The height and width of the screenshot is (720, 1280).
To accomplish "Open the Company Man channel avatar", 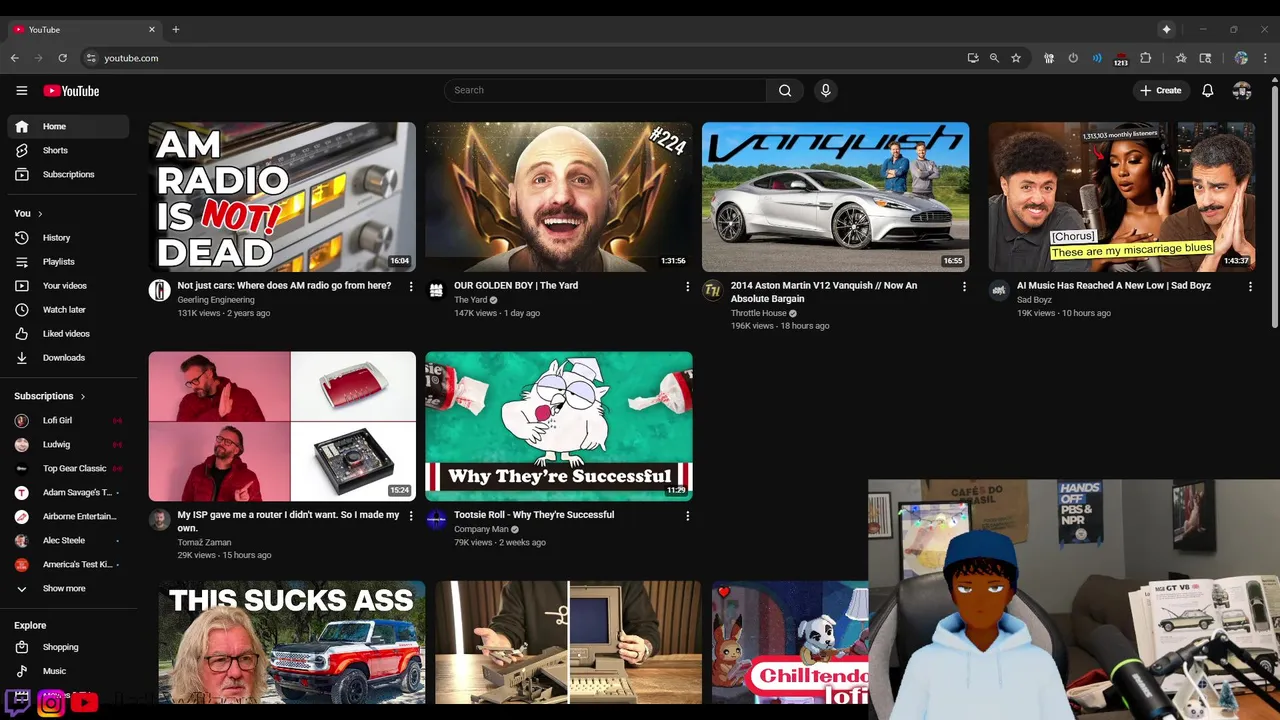I will (x=436, y=519).
